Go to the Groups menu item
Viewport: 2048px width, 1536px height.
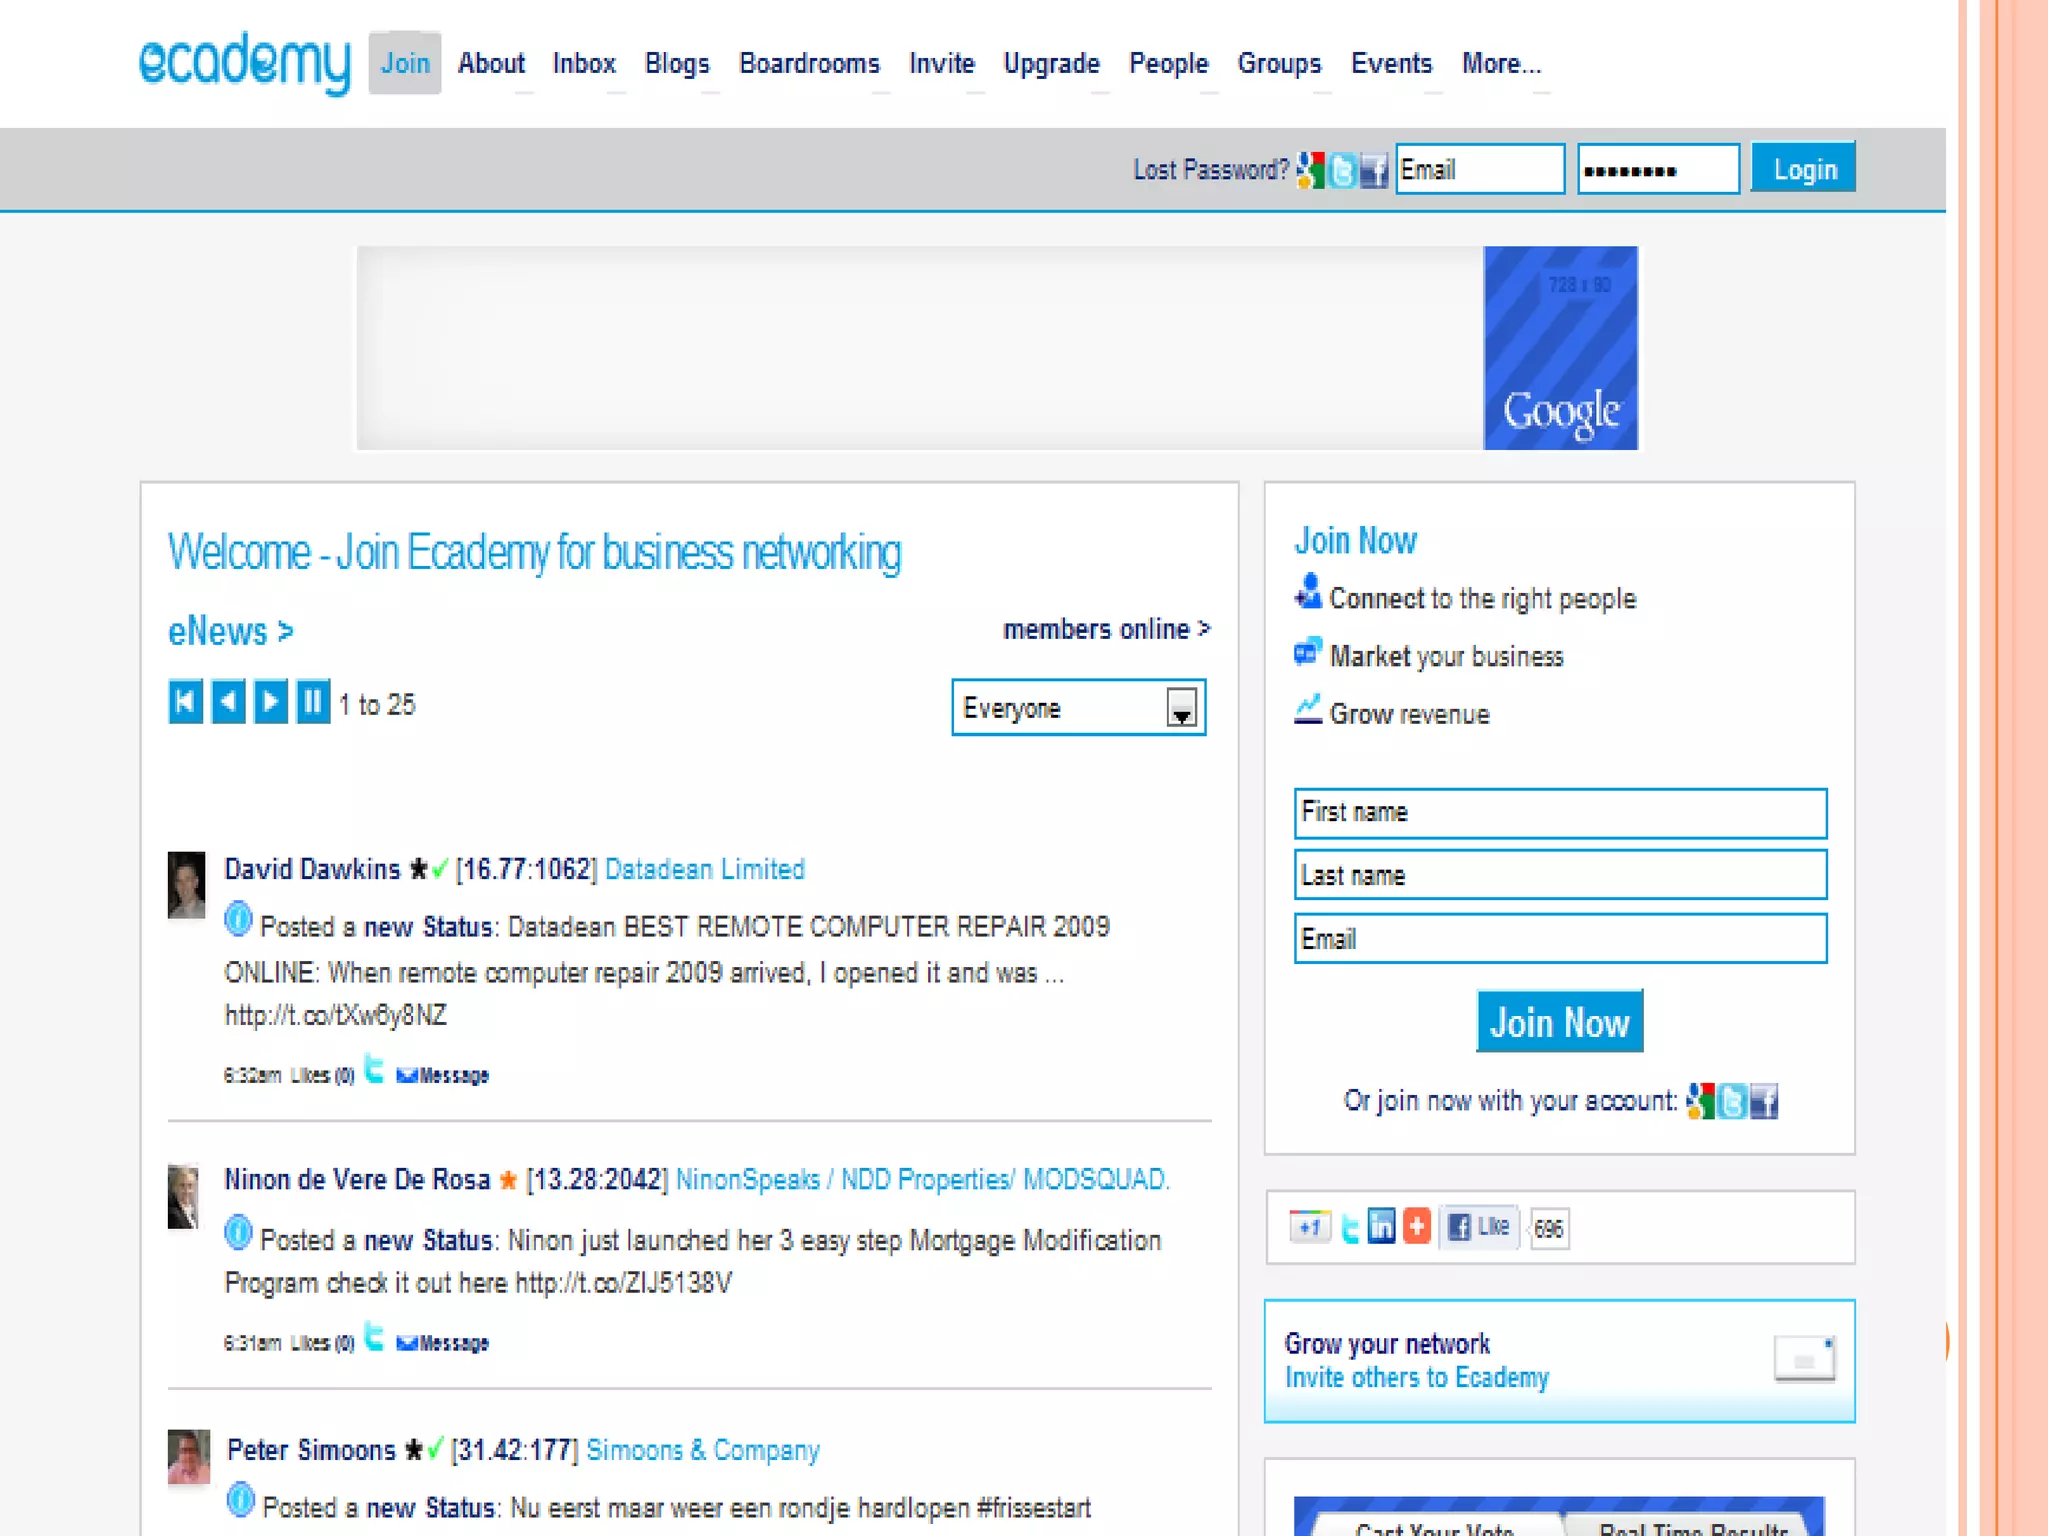[1279, 64]
